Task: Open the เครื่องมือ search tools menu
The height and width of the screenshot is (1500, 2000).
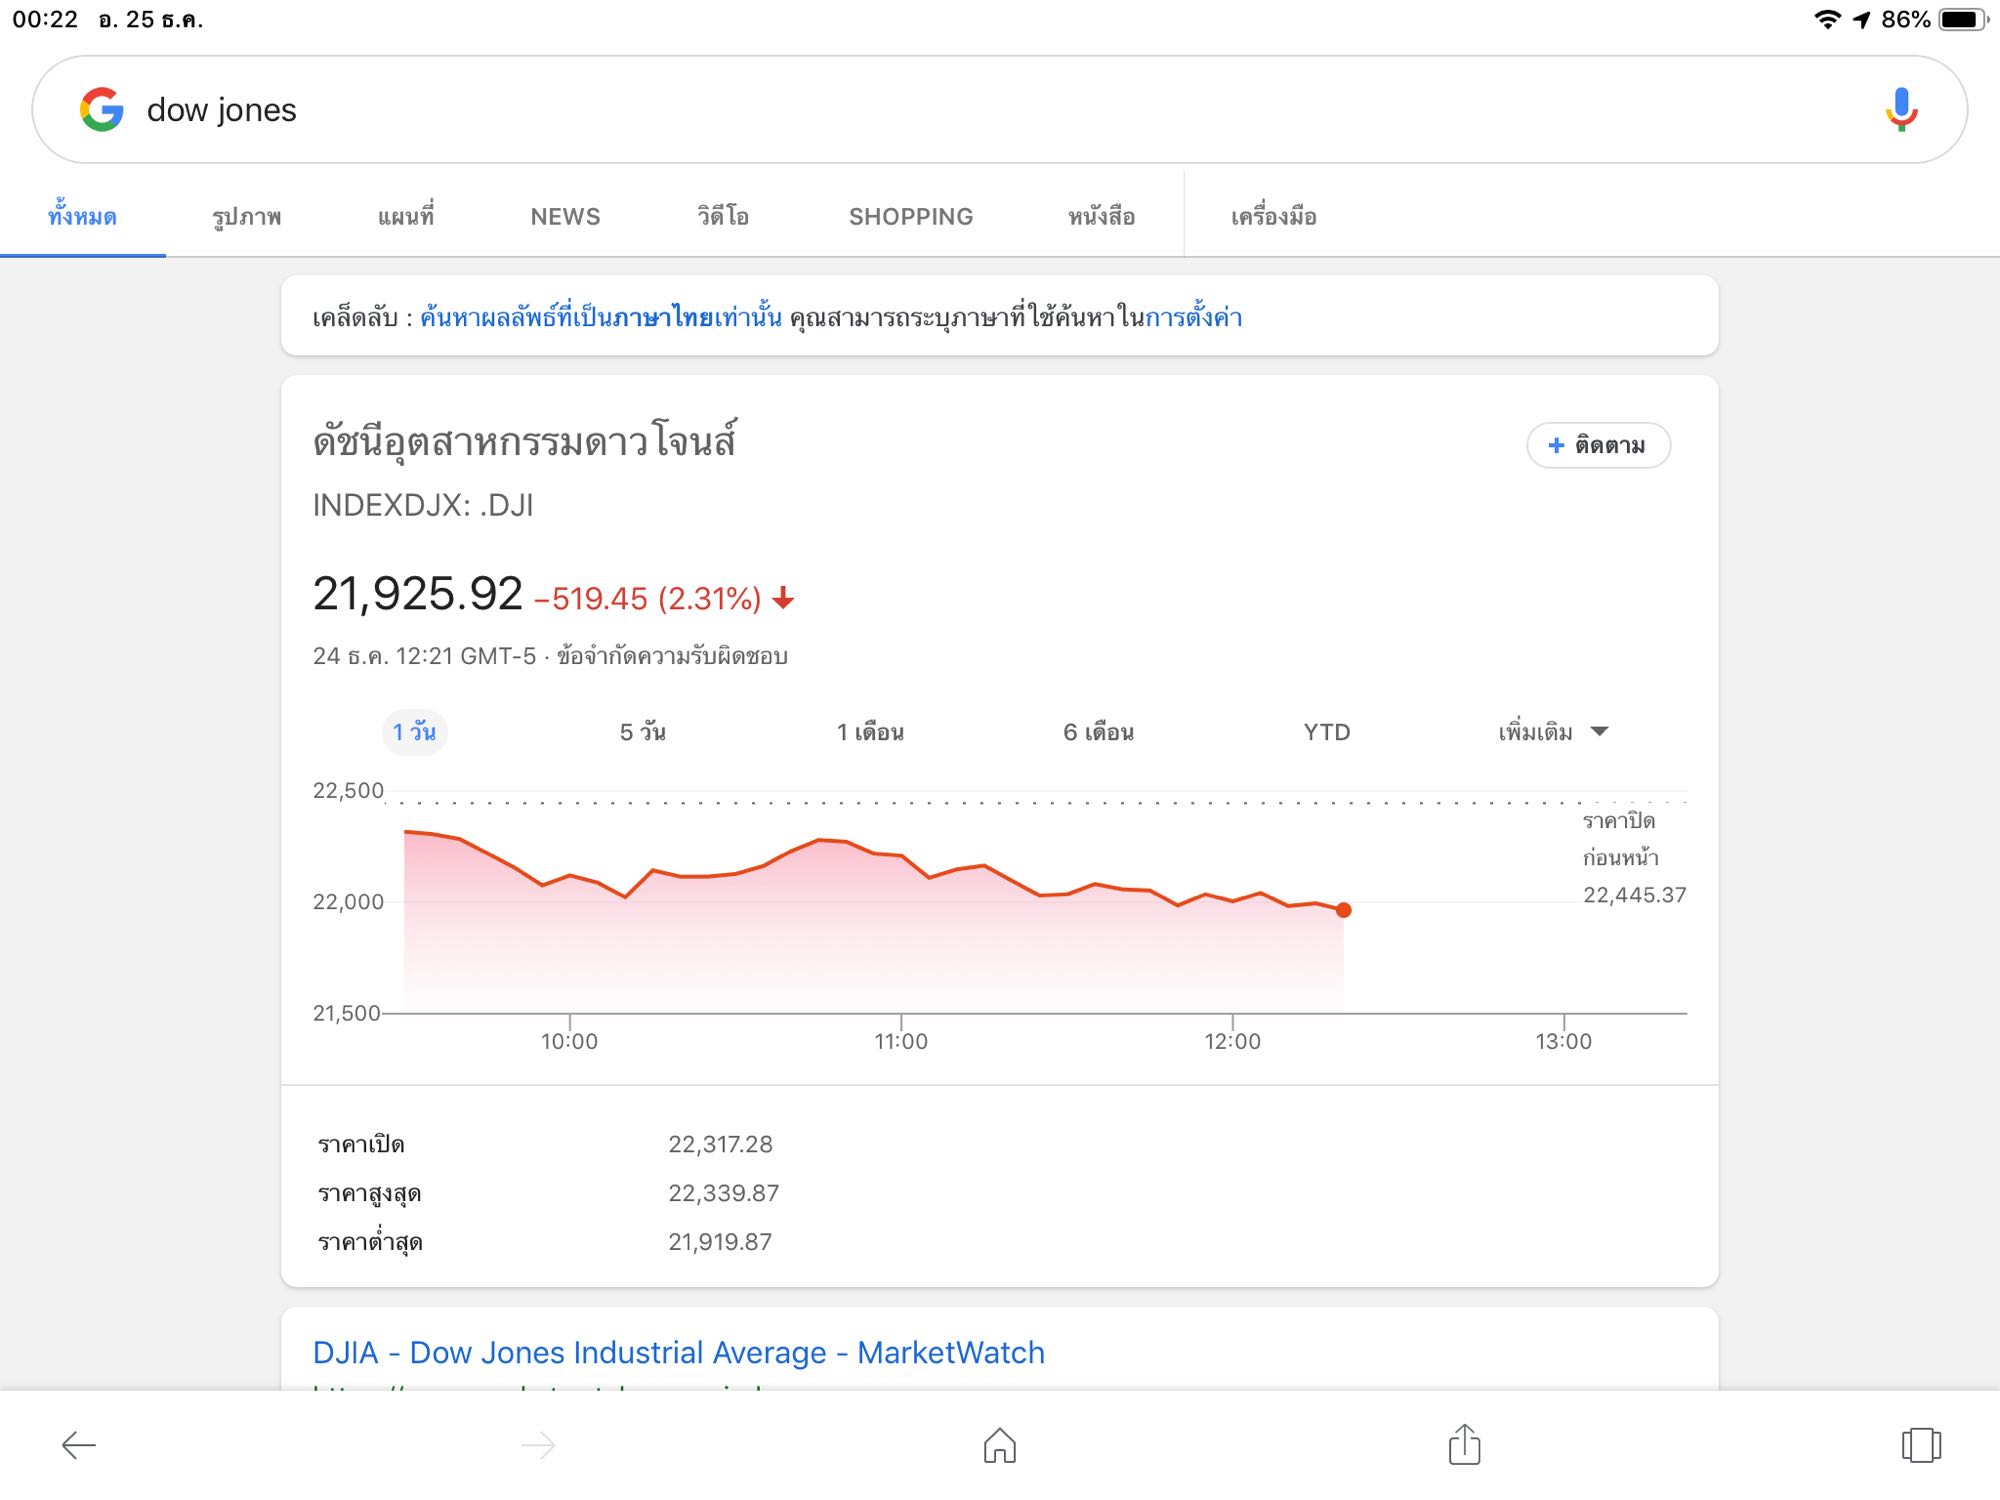Action: tap(1273, 217)
